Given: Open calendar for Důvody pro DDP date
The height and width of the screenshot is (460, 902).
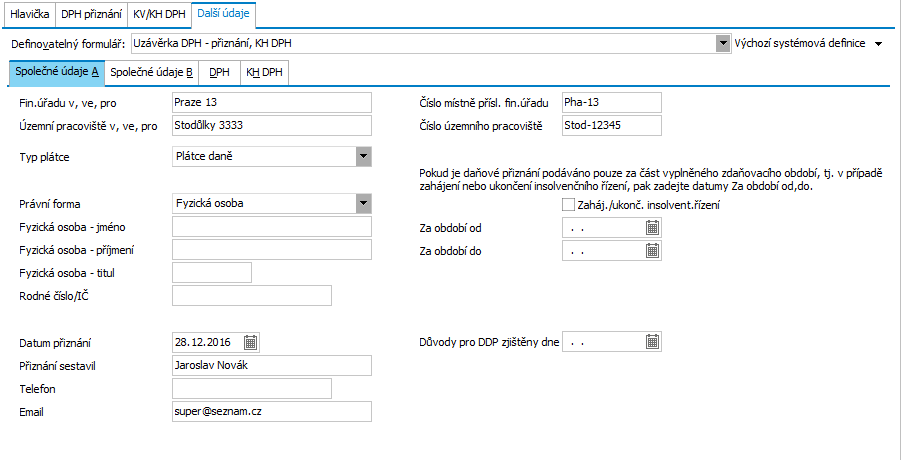Looking at the screenshot, I should coord(652,342).
